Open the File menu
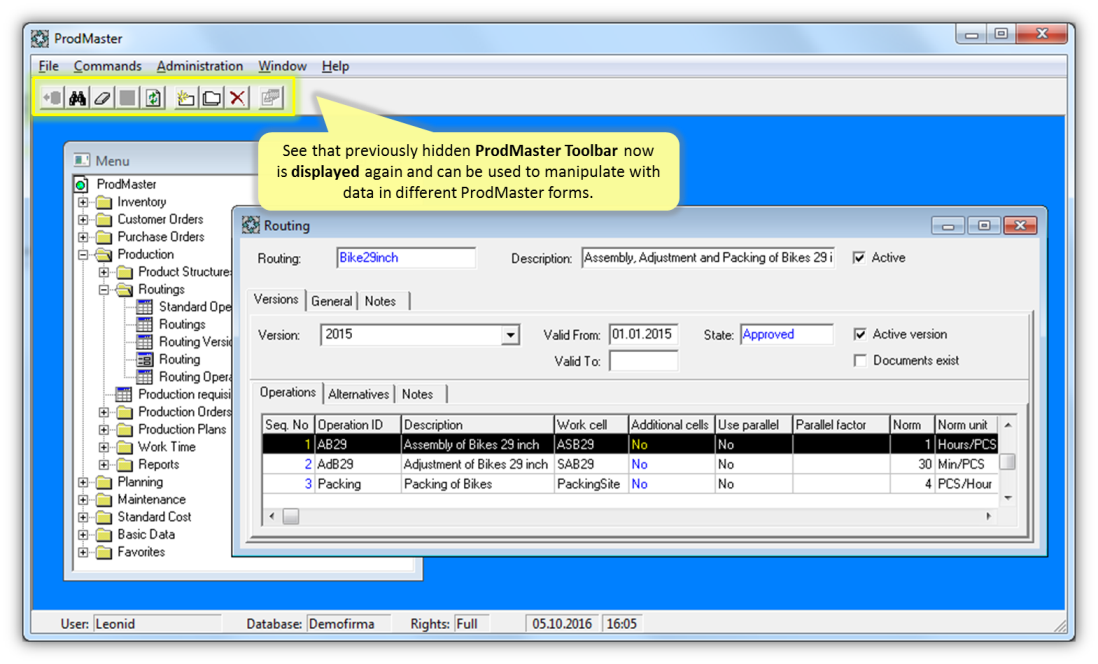Screen dimensions: 1098x664 [x=48, y=66]
